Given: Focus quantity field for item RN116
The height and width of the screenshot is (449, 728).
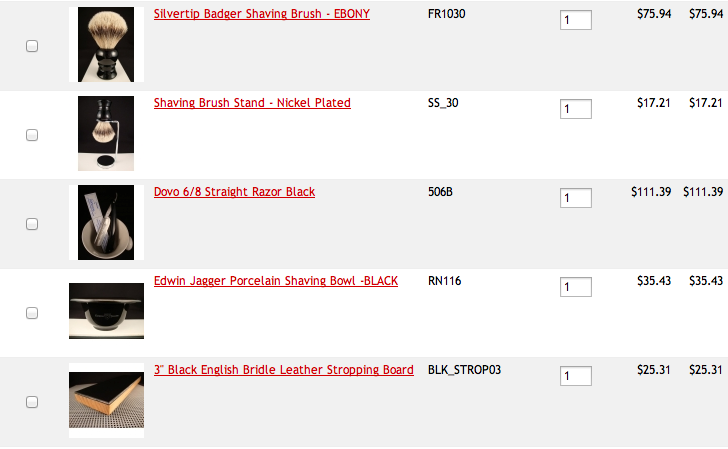Looking at the screenshot, I should click(576, 287).
